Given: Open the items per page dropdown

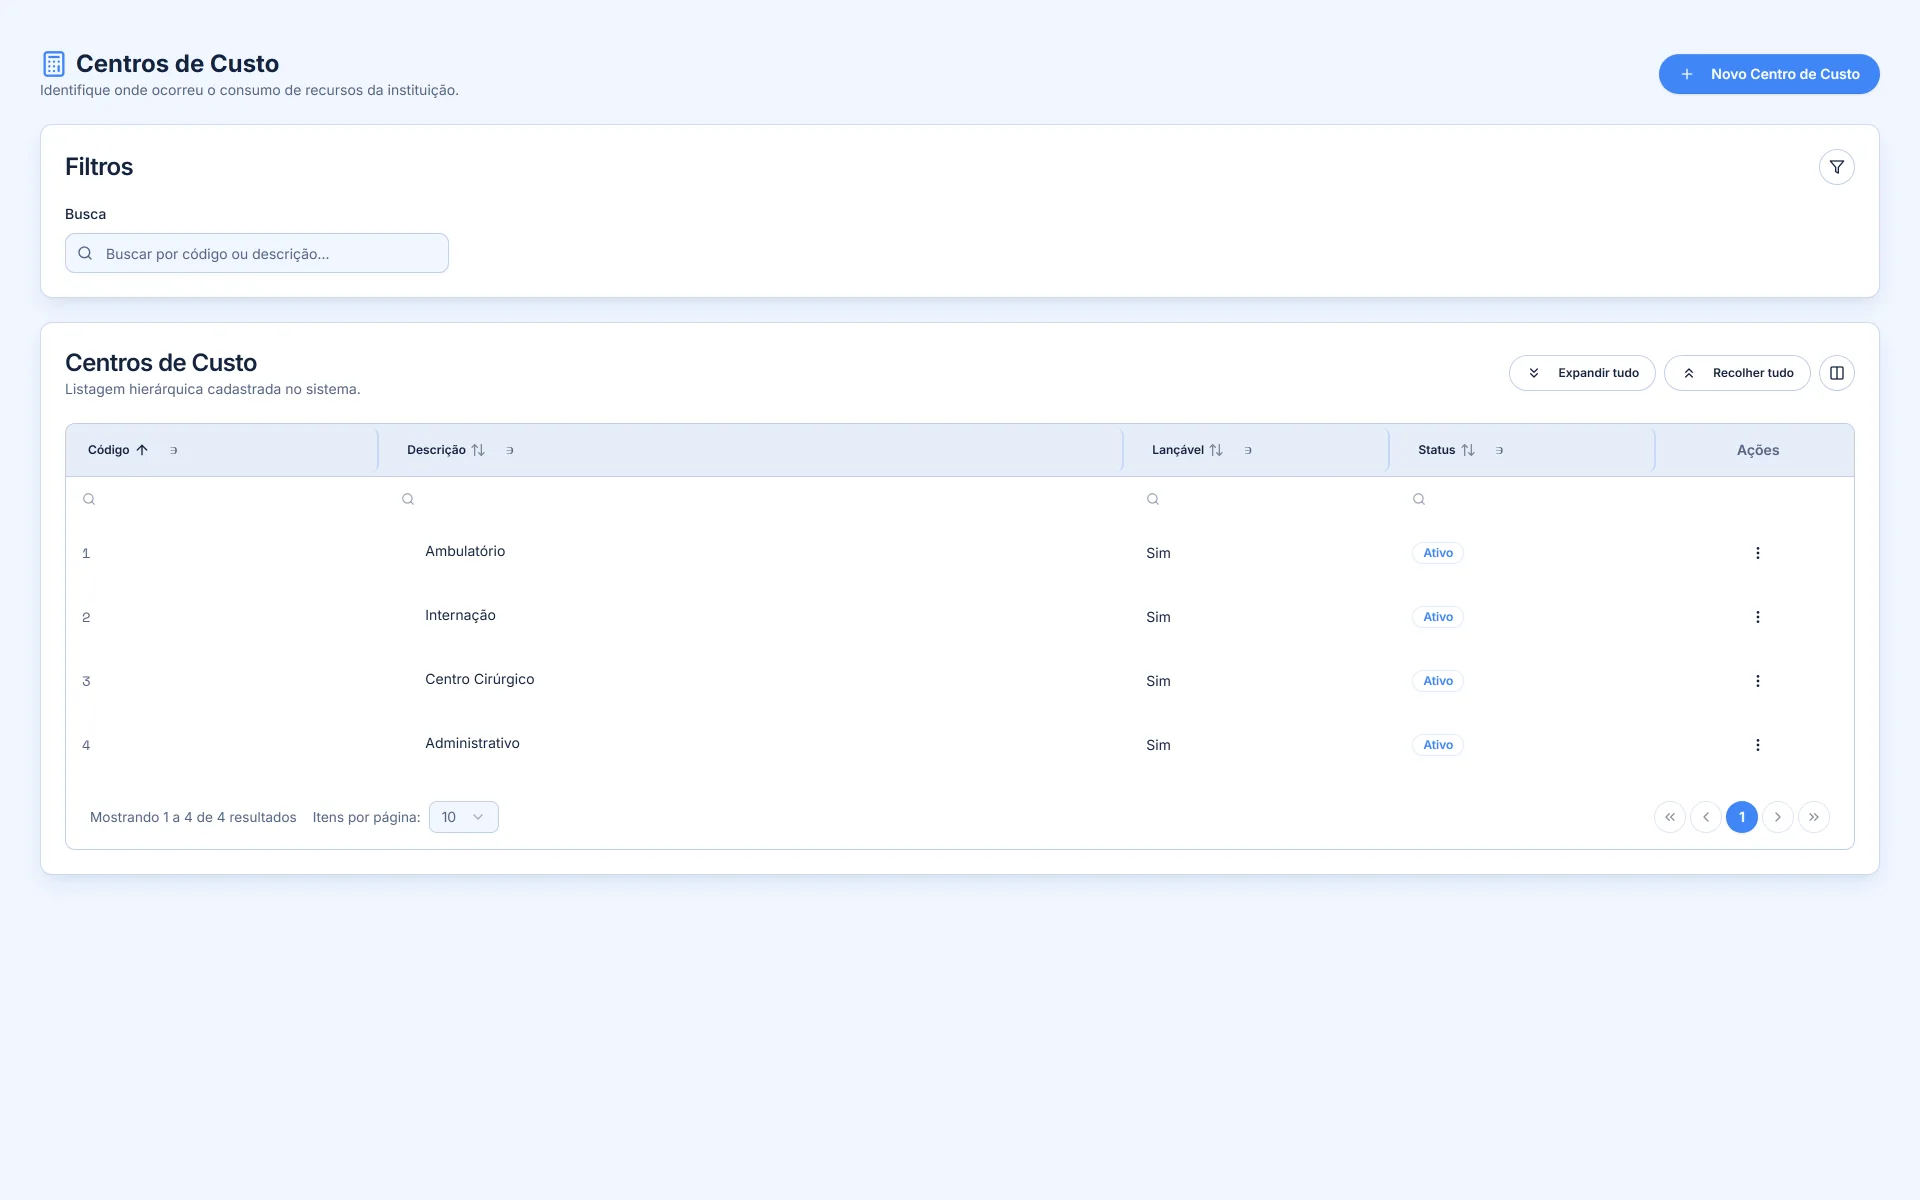Looking at the screenshot, I should 464,817.
